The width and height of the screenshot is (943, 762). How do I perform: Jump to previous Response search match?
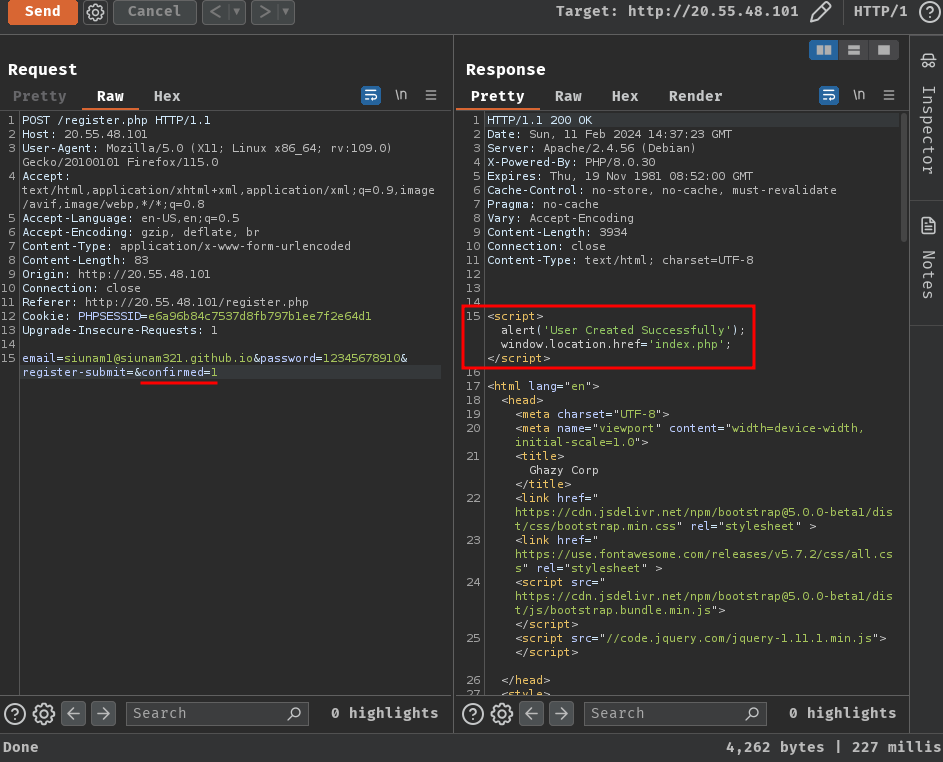tap(532, 714)
